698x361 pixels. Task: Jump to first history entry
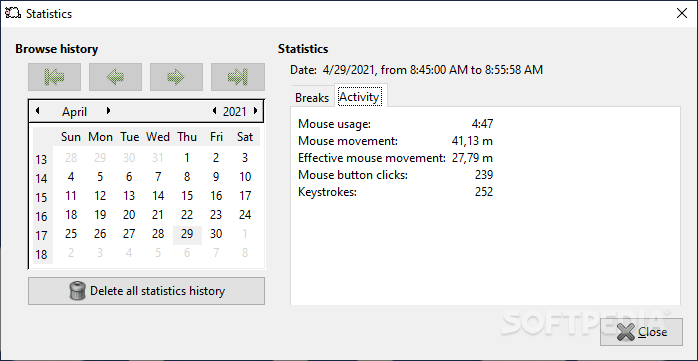[54, 77]
